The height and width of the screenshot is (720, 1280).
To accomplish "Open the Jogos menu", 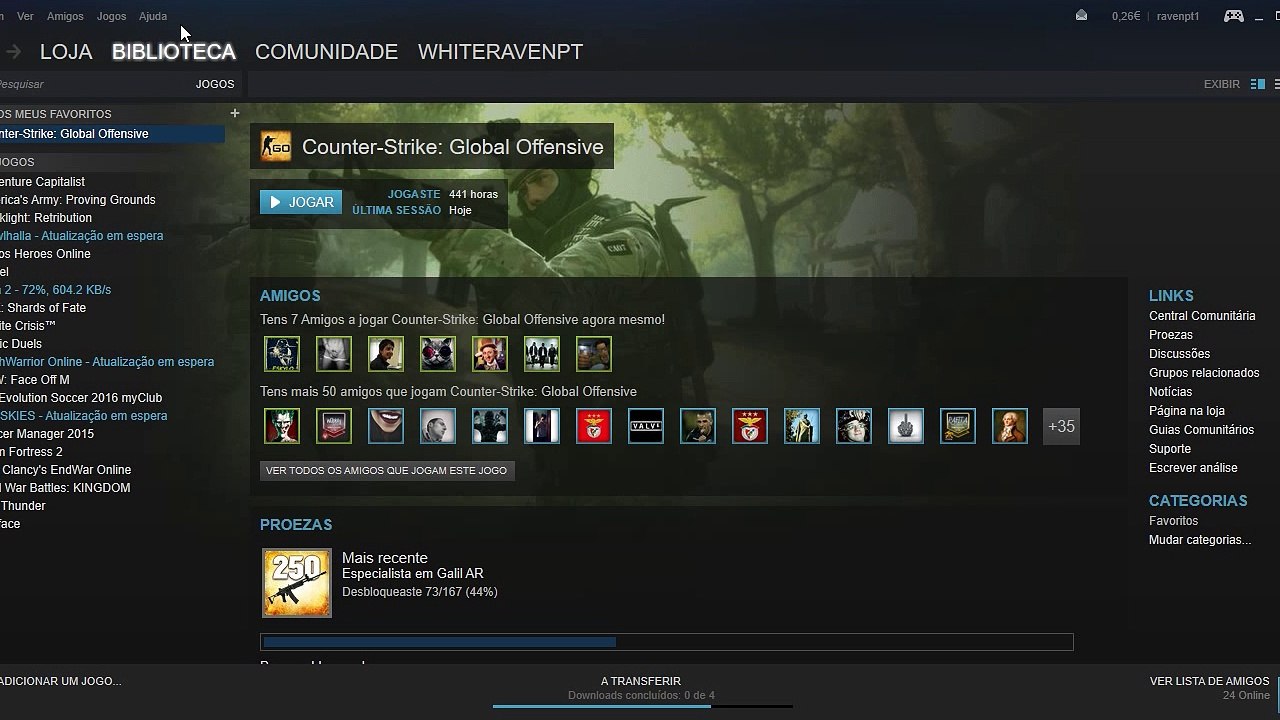I will click(111, 16).
